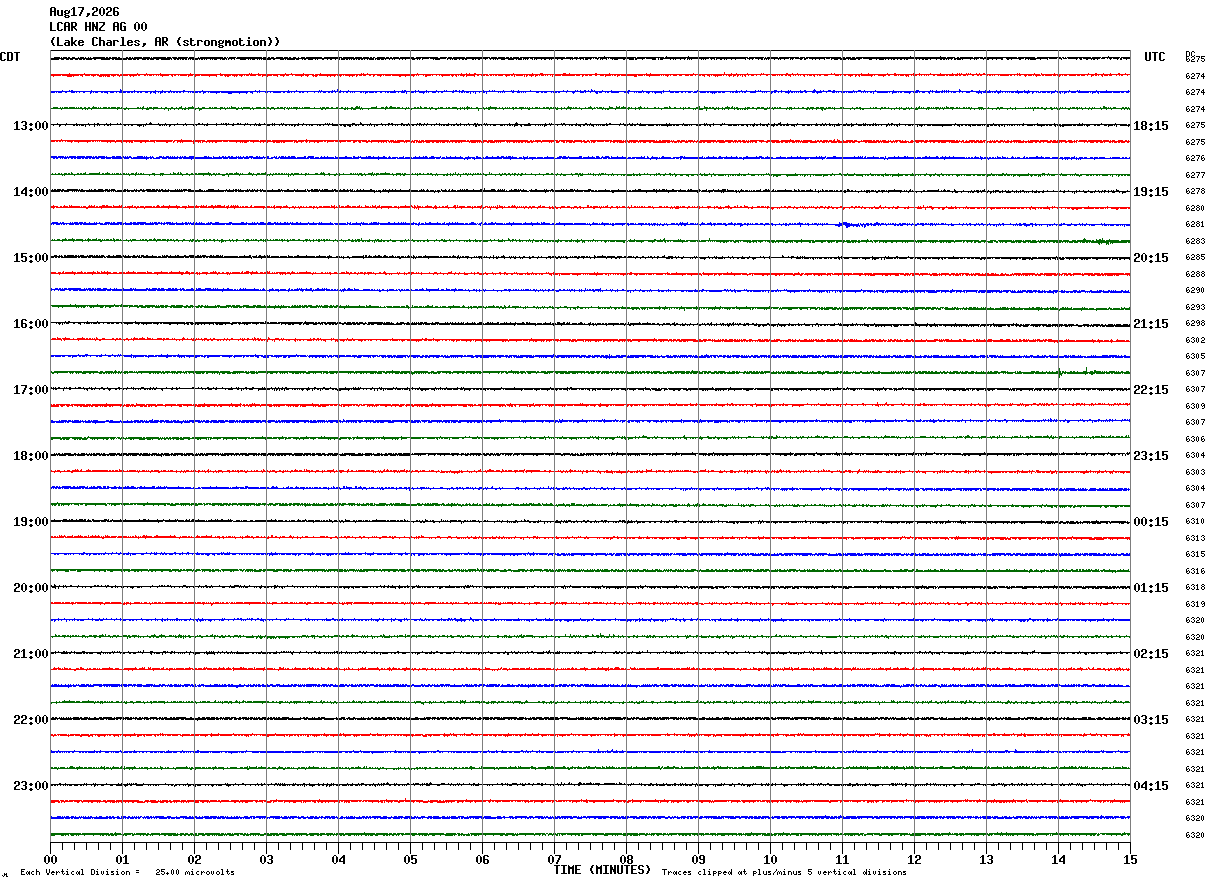Click the Aug17,2026 date header
The height and width of the screenshot is (886, 1210).
click(x=84, y=12)
